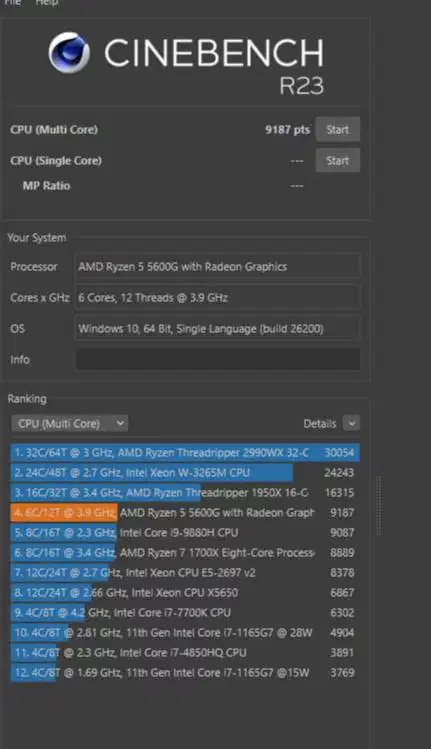Screen dimensions: 431x749
Task: Open the File menu
Action: pos(13,2)
